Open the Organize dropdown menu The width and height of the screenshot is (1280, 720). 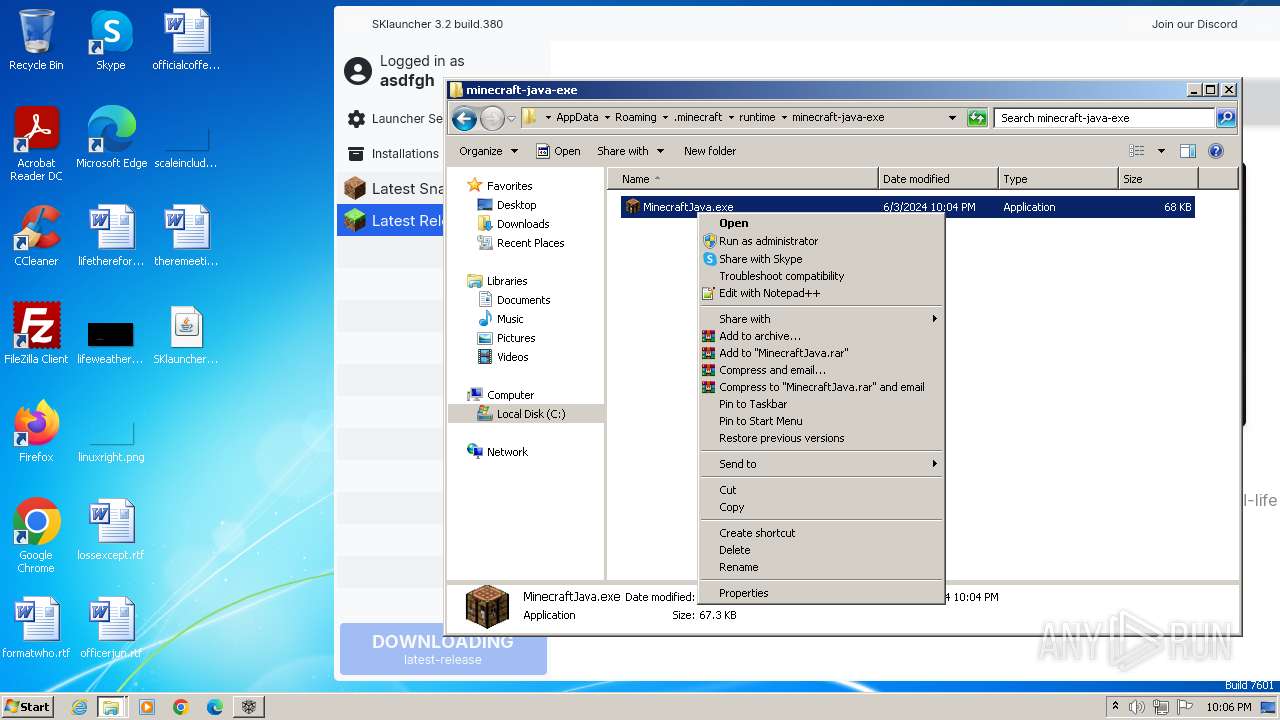[x=488, y=151]
